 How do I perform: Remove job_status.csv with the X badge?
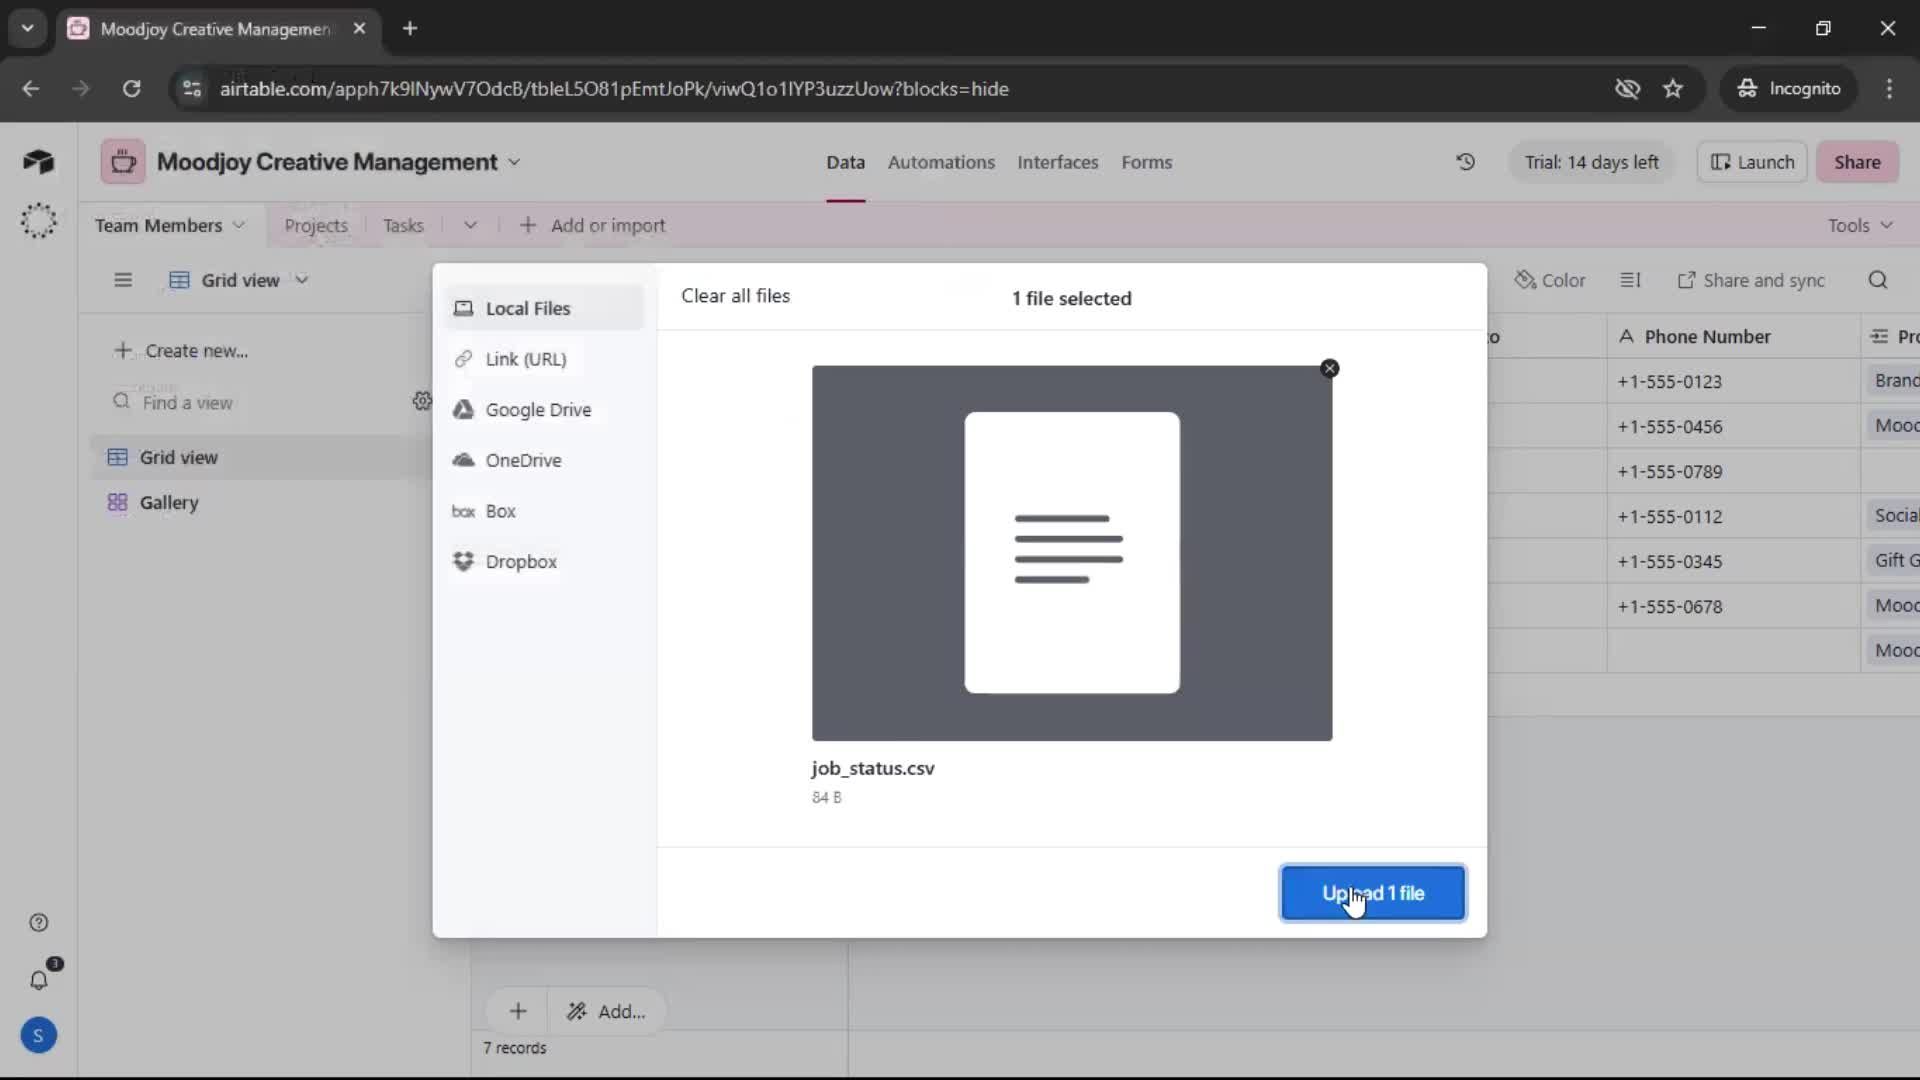(x=1329, y=368)
